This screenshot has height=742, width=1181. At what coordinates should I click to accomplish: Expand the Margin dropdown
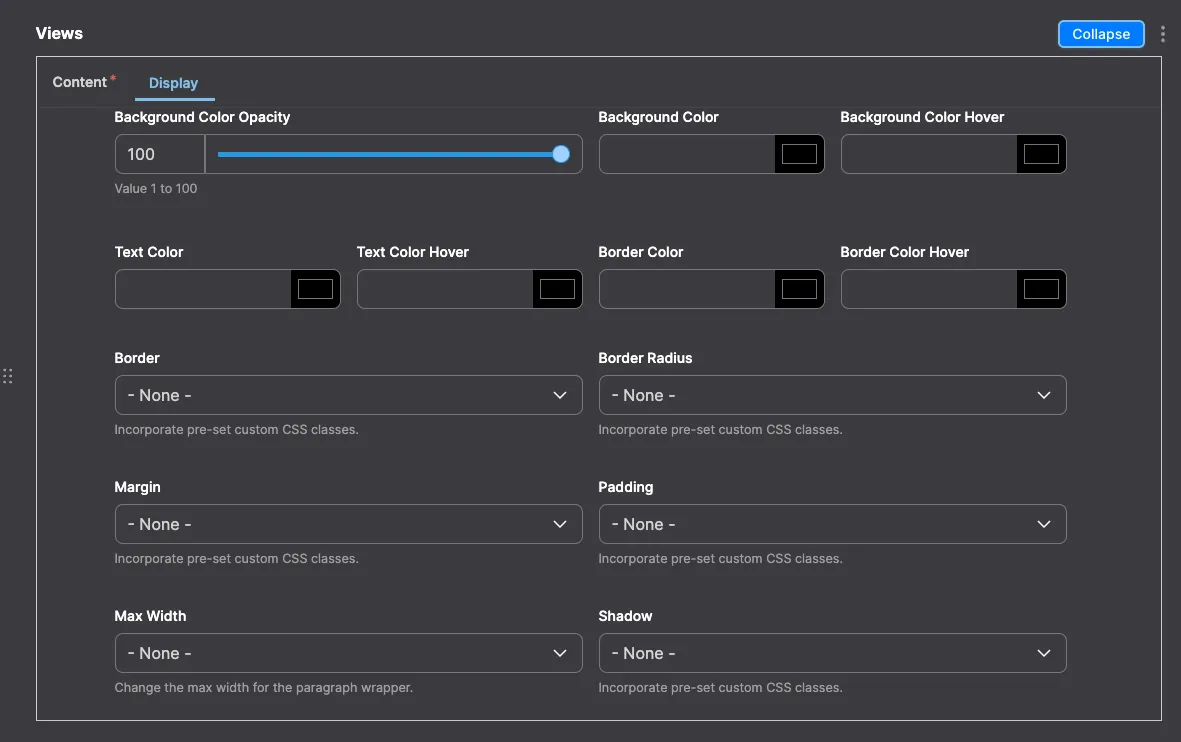click(349, 524)
